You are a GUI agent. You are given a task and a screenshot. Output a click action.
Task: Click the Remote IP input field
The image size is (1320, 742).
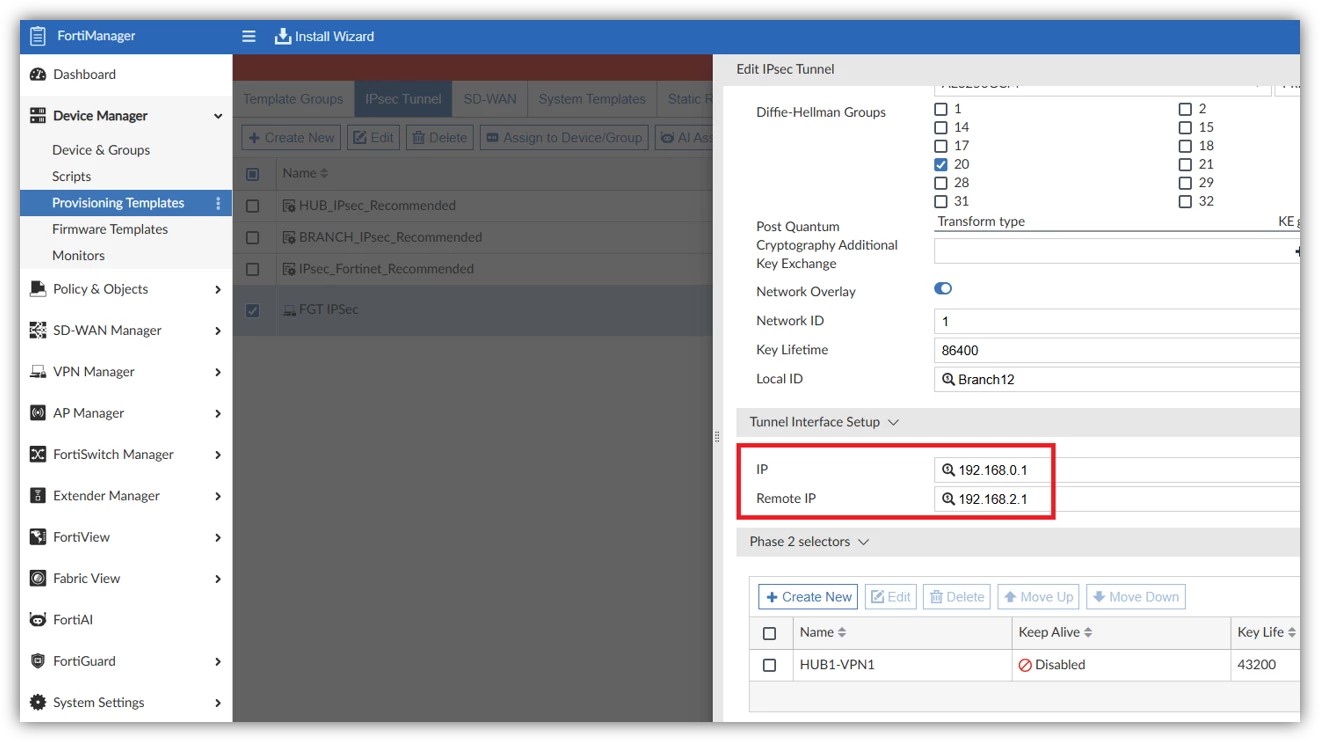pyautogui.click(x=1116, y=499)
